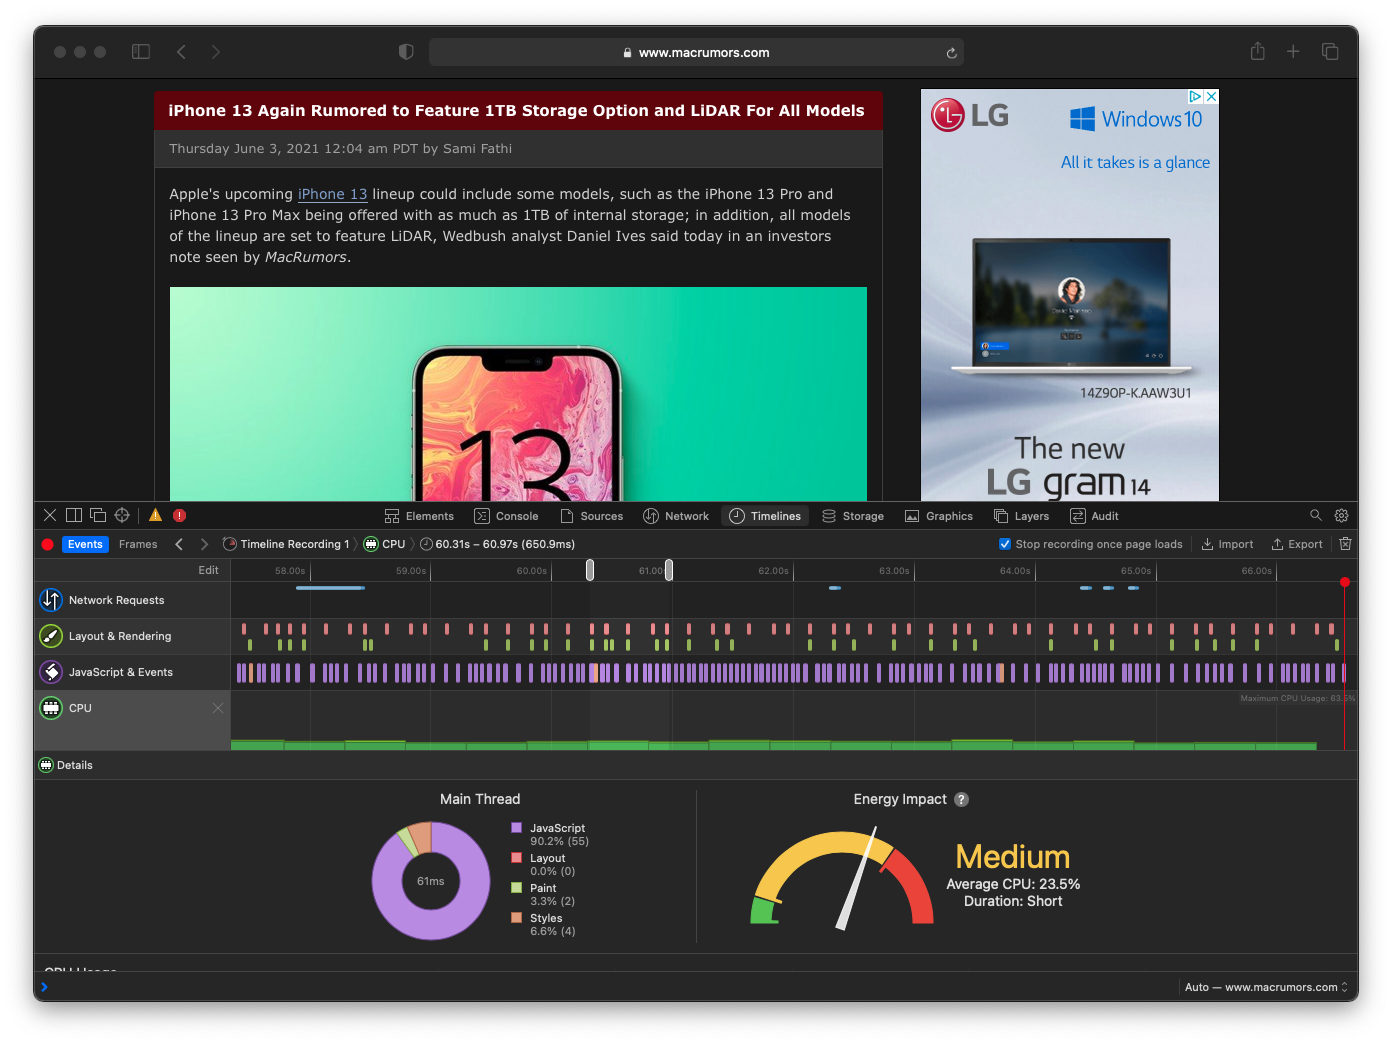The height and width of the screenshot is (1043, 1392).
Task: Open the Storage tab
Action: (853, 516)
